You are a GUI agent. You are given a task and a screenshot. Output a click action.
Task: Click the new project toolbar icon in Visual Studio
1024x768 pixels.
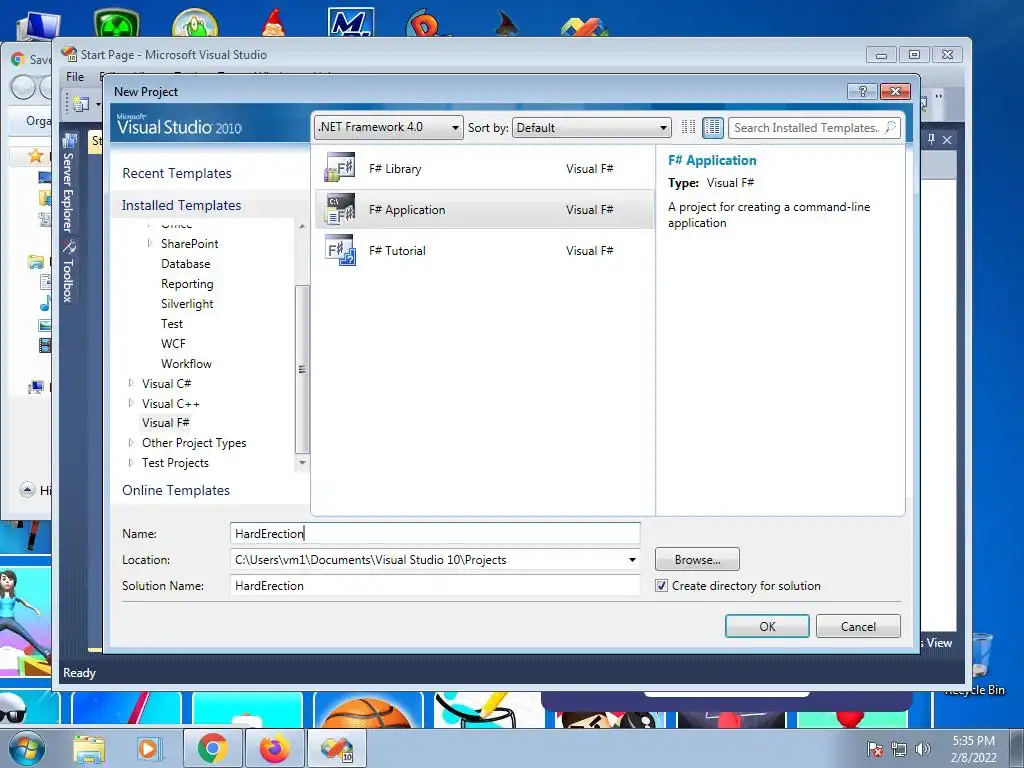81,104
